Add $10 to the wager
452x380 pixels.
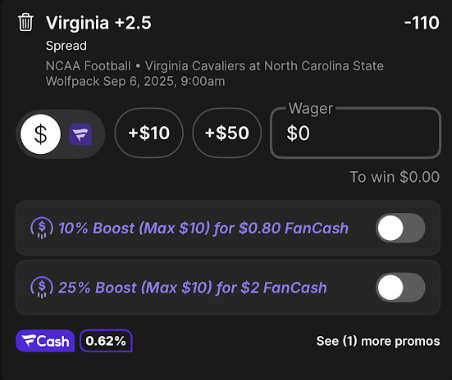[x=149, y=133]
